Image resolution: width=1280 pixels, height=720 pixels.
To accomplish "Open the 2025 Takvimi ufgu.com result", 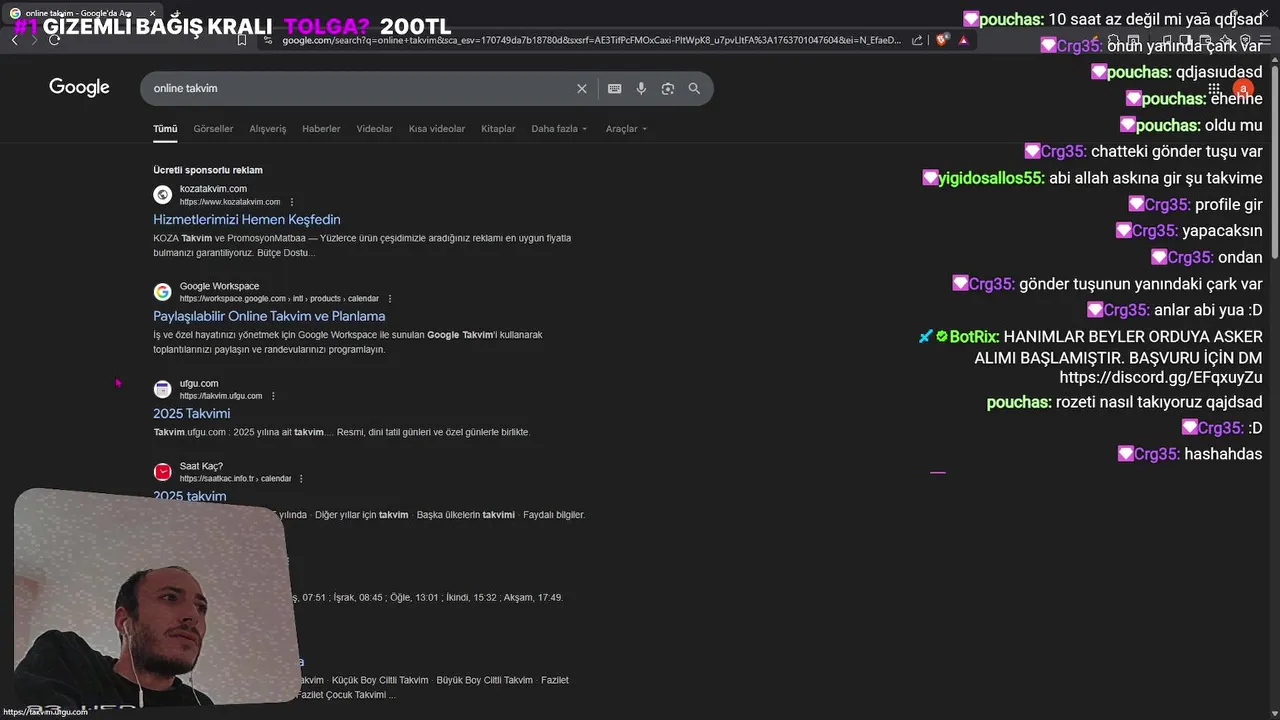I will click(192, 414).
